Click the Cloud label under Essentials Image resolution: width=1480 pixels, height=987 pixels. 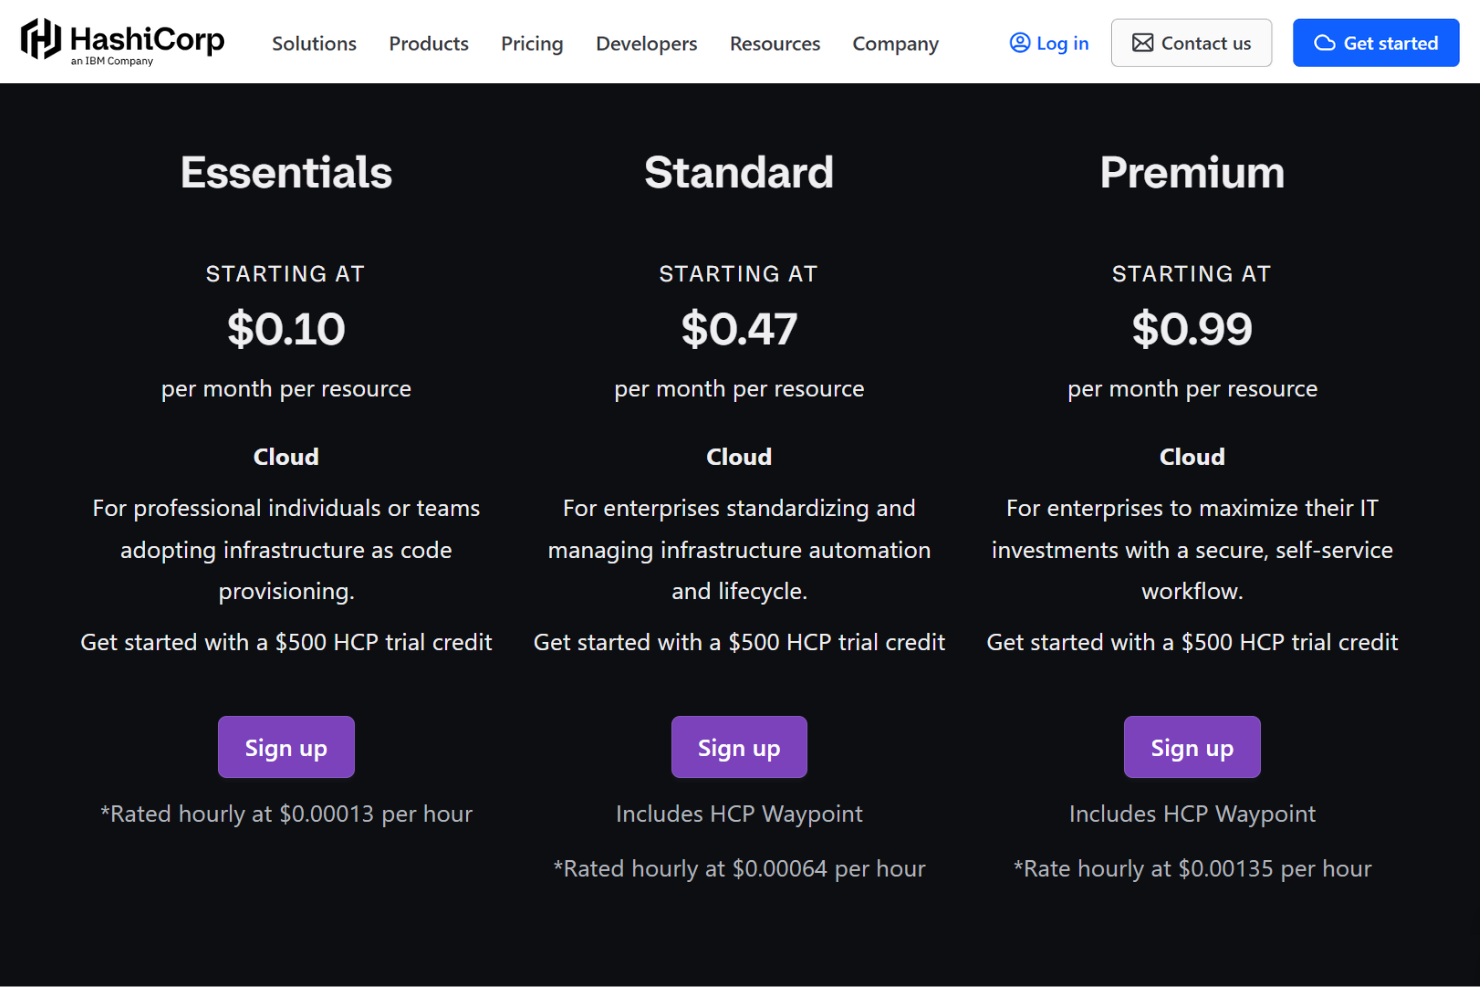pyautogui.click(x=286, y=457)
